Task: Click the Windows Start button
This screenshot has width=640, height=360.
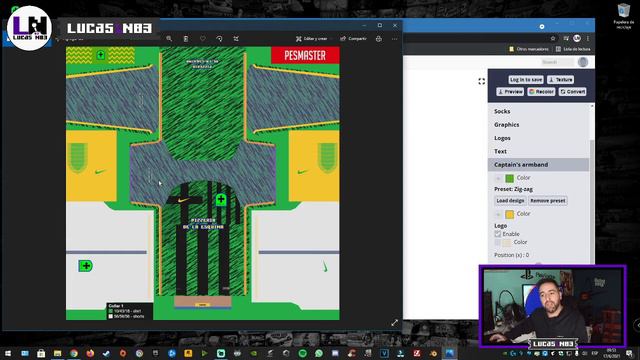Action: [x=8, y=353]
